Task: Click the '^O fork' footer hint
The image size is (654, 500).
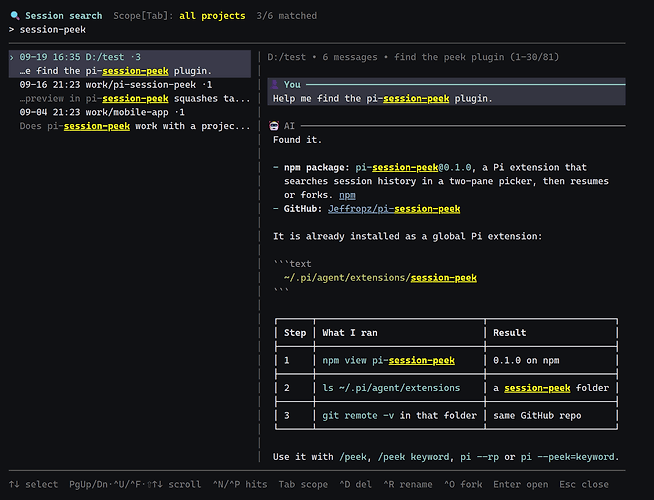Action: 463,485
